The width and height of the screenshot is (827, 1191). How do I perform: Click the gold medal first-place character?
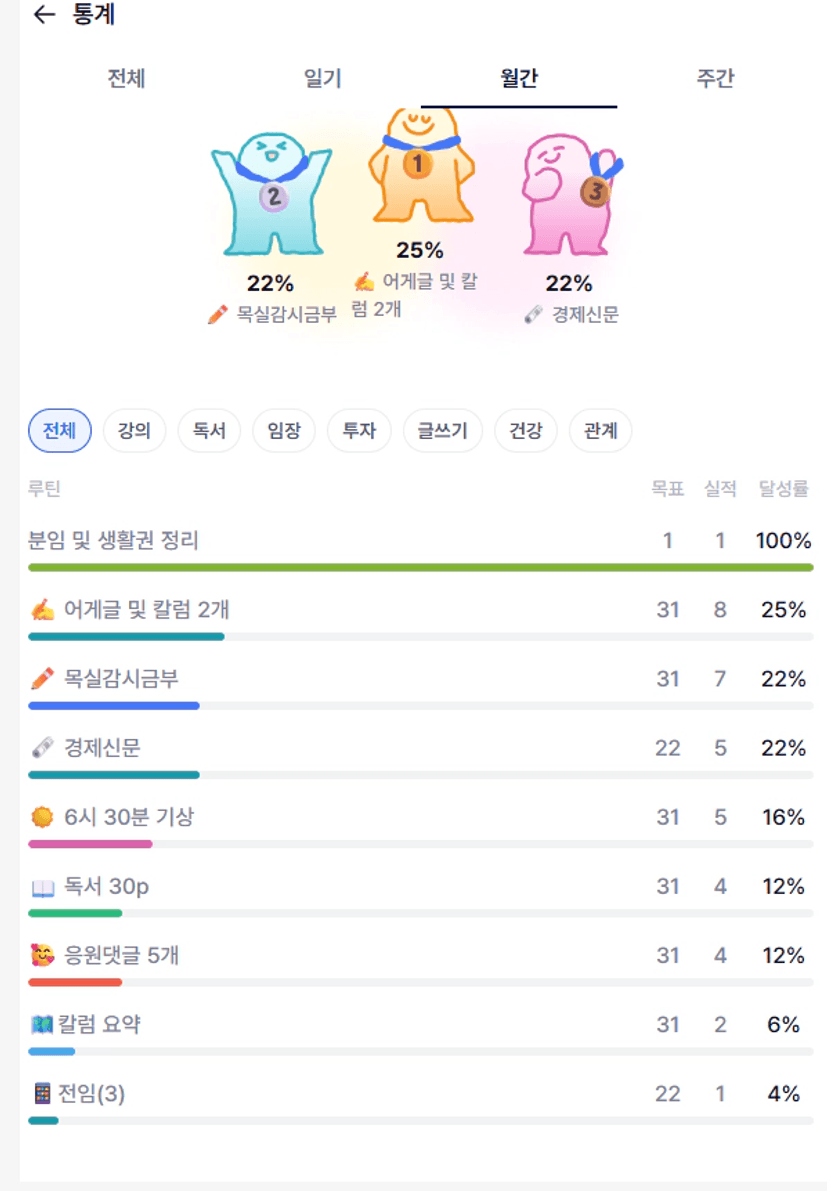coord(420,165)
